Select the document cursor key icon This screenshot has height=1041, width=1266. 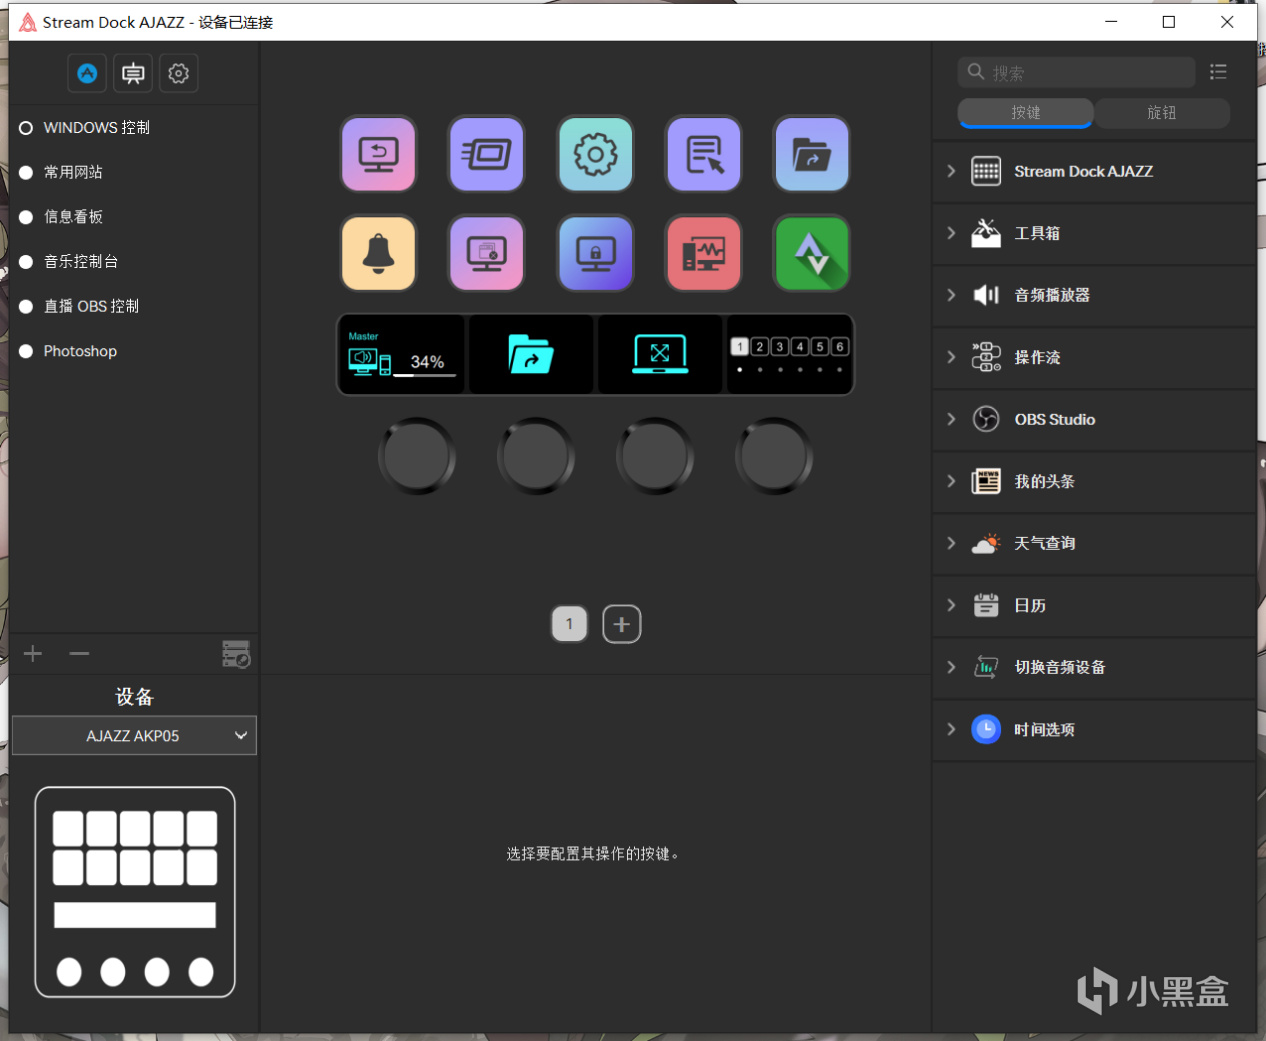(704, 154)
